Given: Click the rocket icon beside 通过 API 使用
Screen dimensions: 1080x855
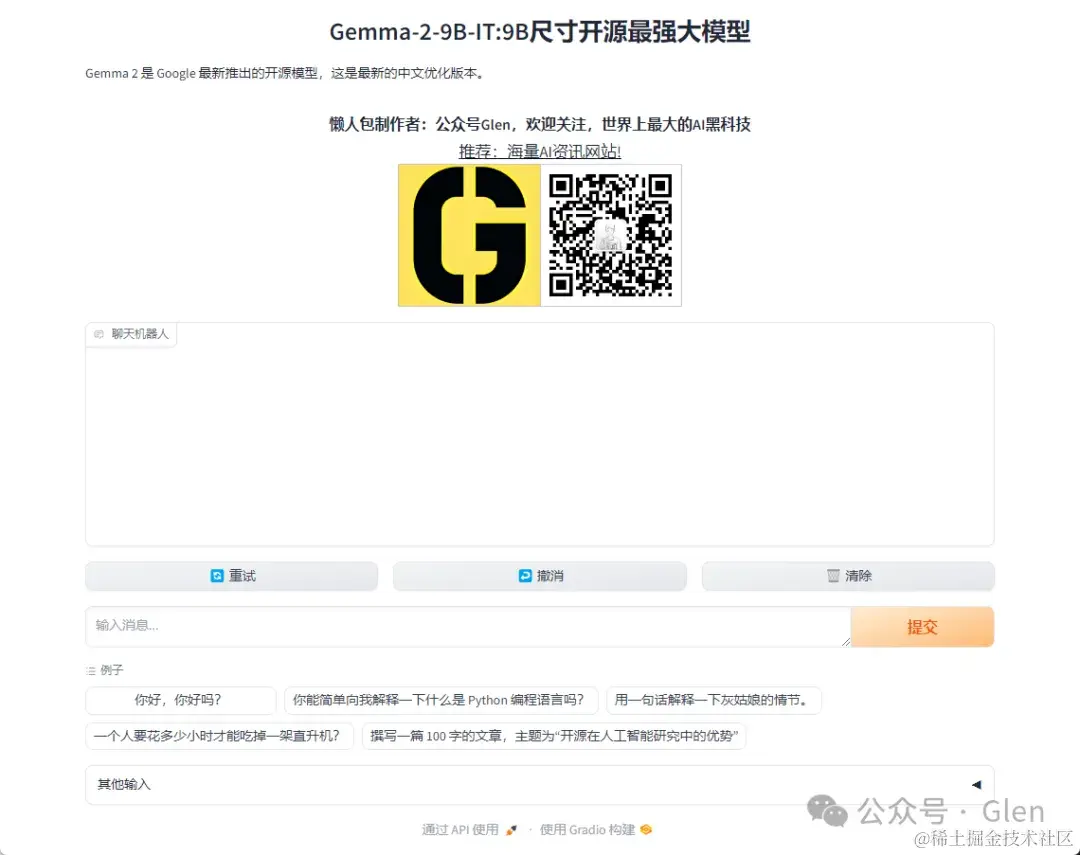Looking at the screenshot, I should pos(512,830).
